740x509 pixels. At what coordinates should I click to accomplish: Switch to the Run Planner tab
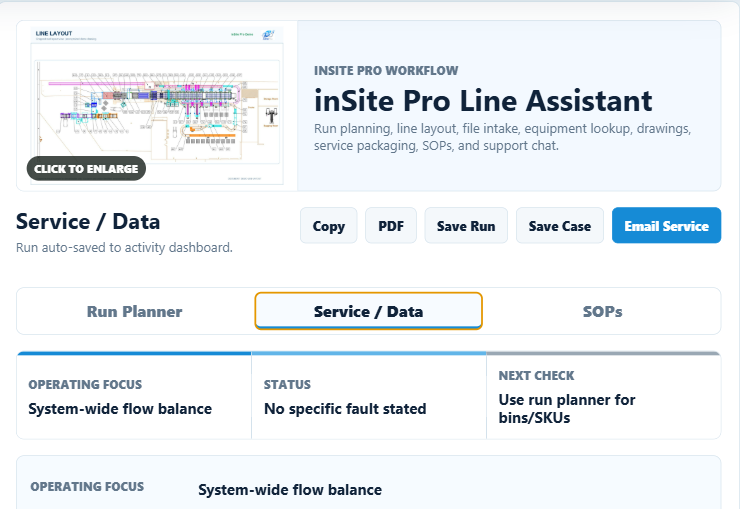(135, 311)
